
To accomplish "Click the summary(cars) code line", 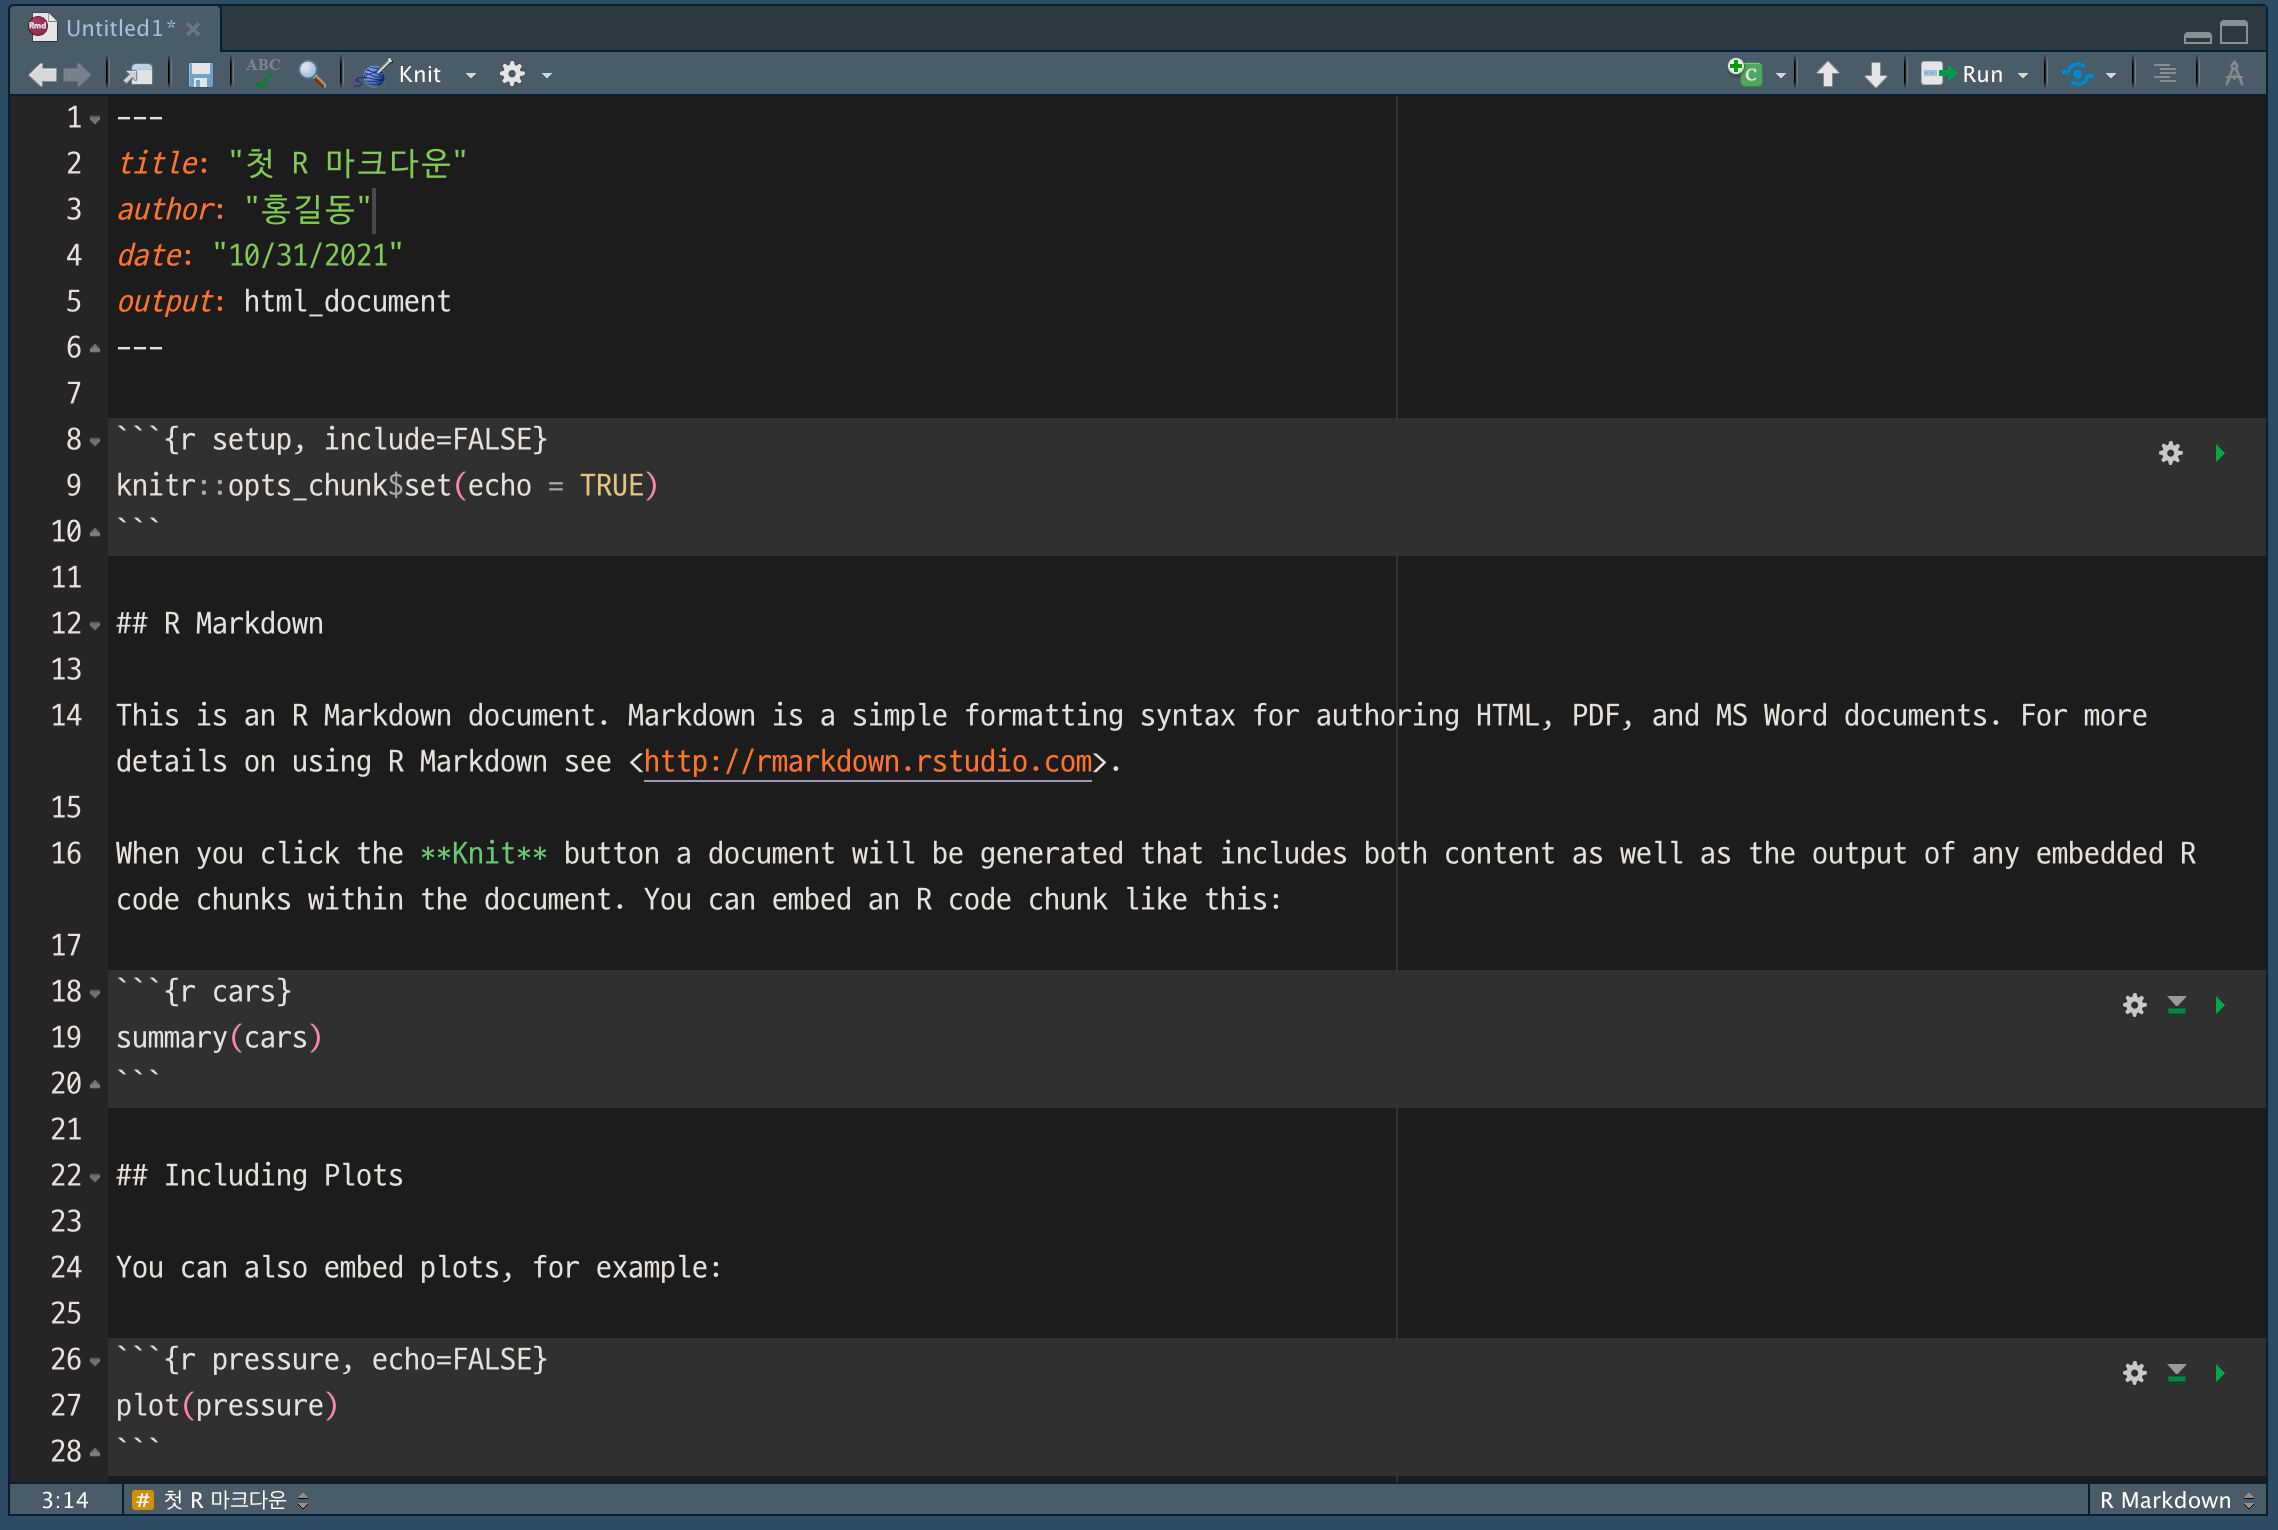I will pos(219,1037).
